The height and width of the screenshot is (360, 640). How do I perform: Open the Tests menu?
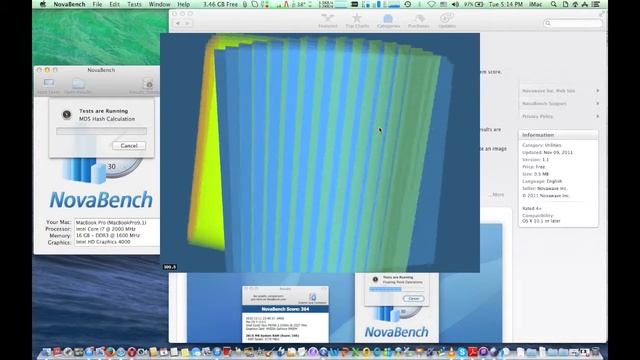click(134, 4)
